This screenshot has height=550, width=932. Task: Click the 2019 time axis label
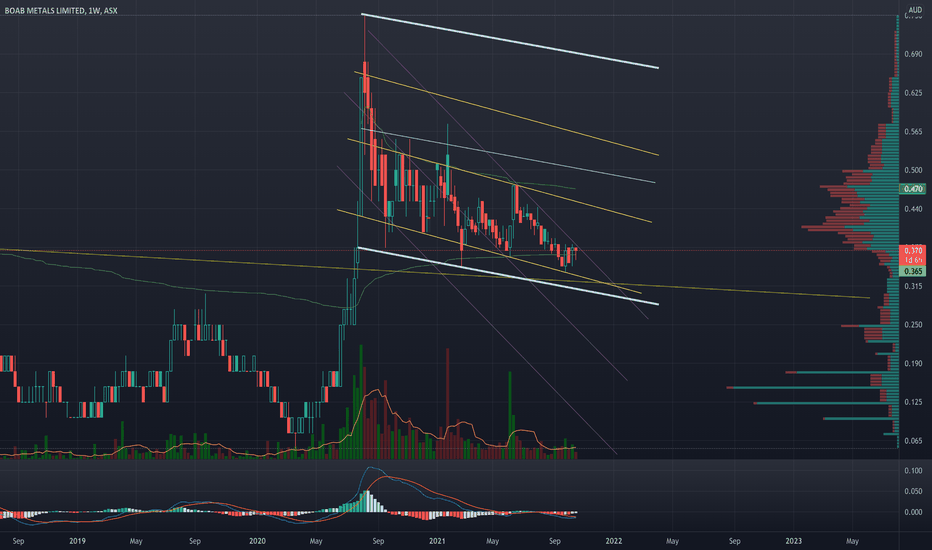click(77, 541)
